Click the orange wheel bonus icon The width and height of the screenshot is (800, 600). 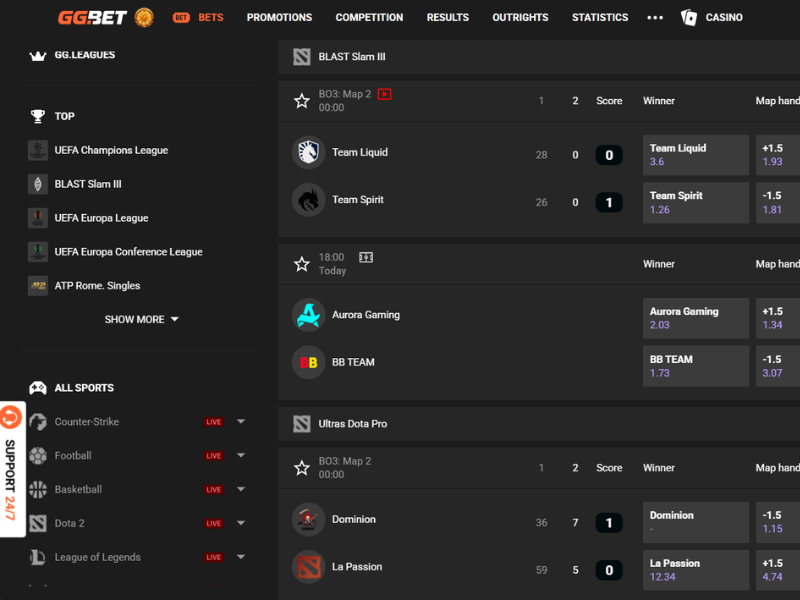coord(144,17)
